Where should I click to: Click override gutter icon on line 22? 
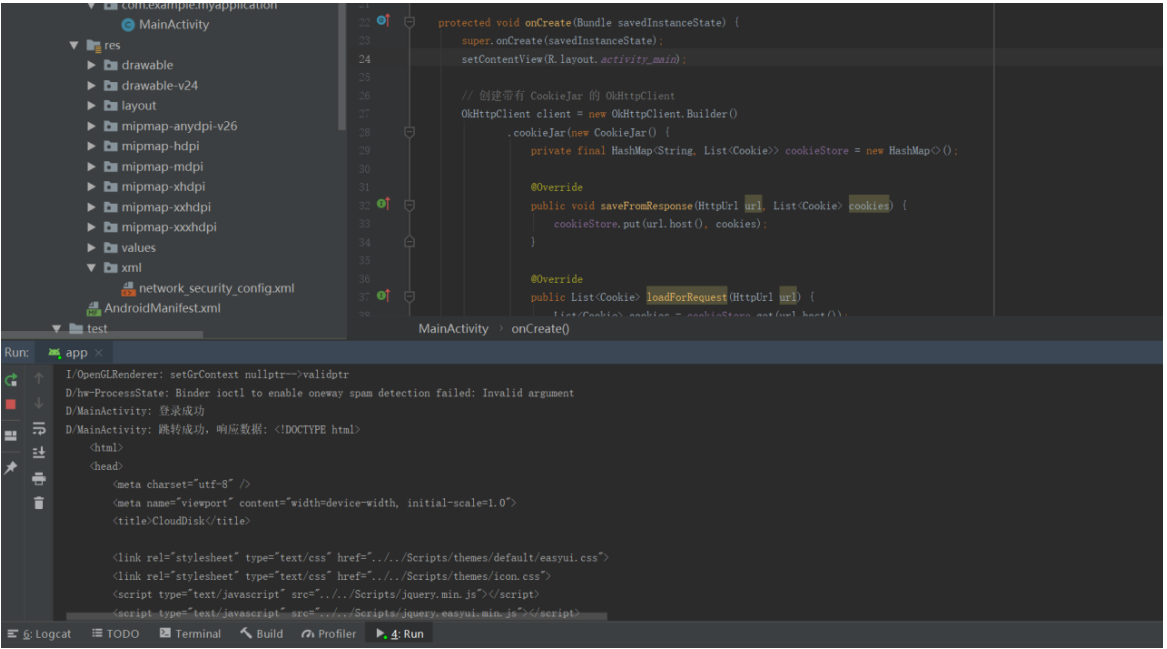[x=383, y=21]
